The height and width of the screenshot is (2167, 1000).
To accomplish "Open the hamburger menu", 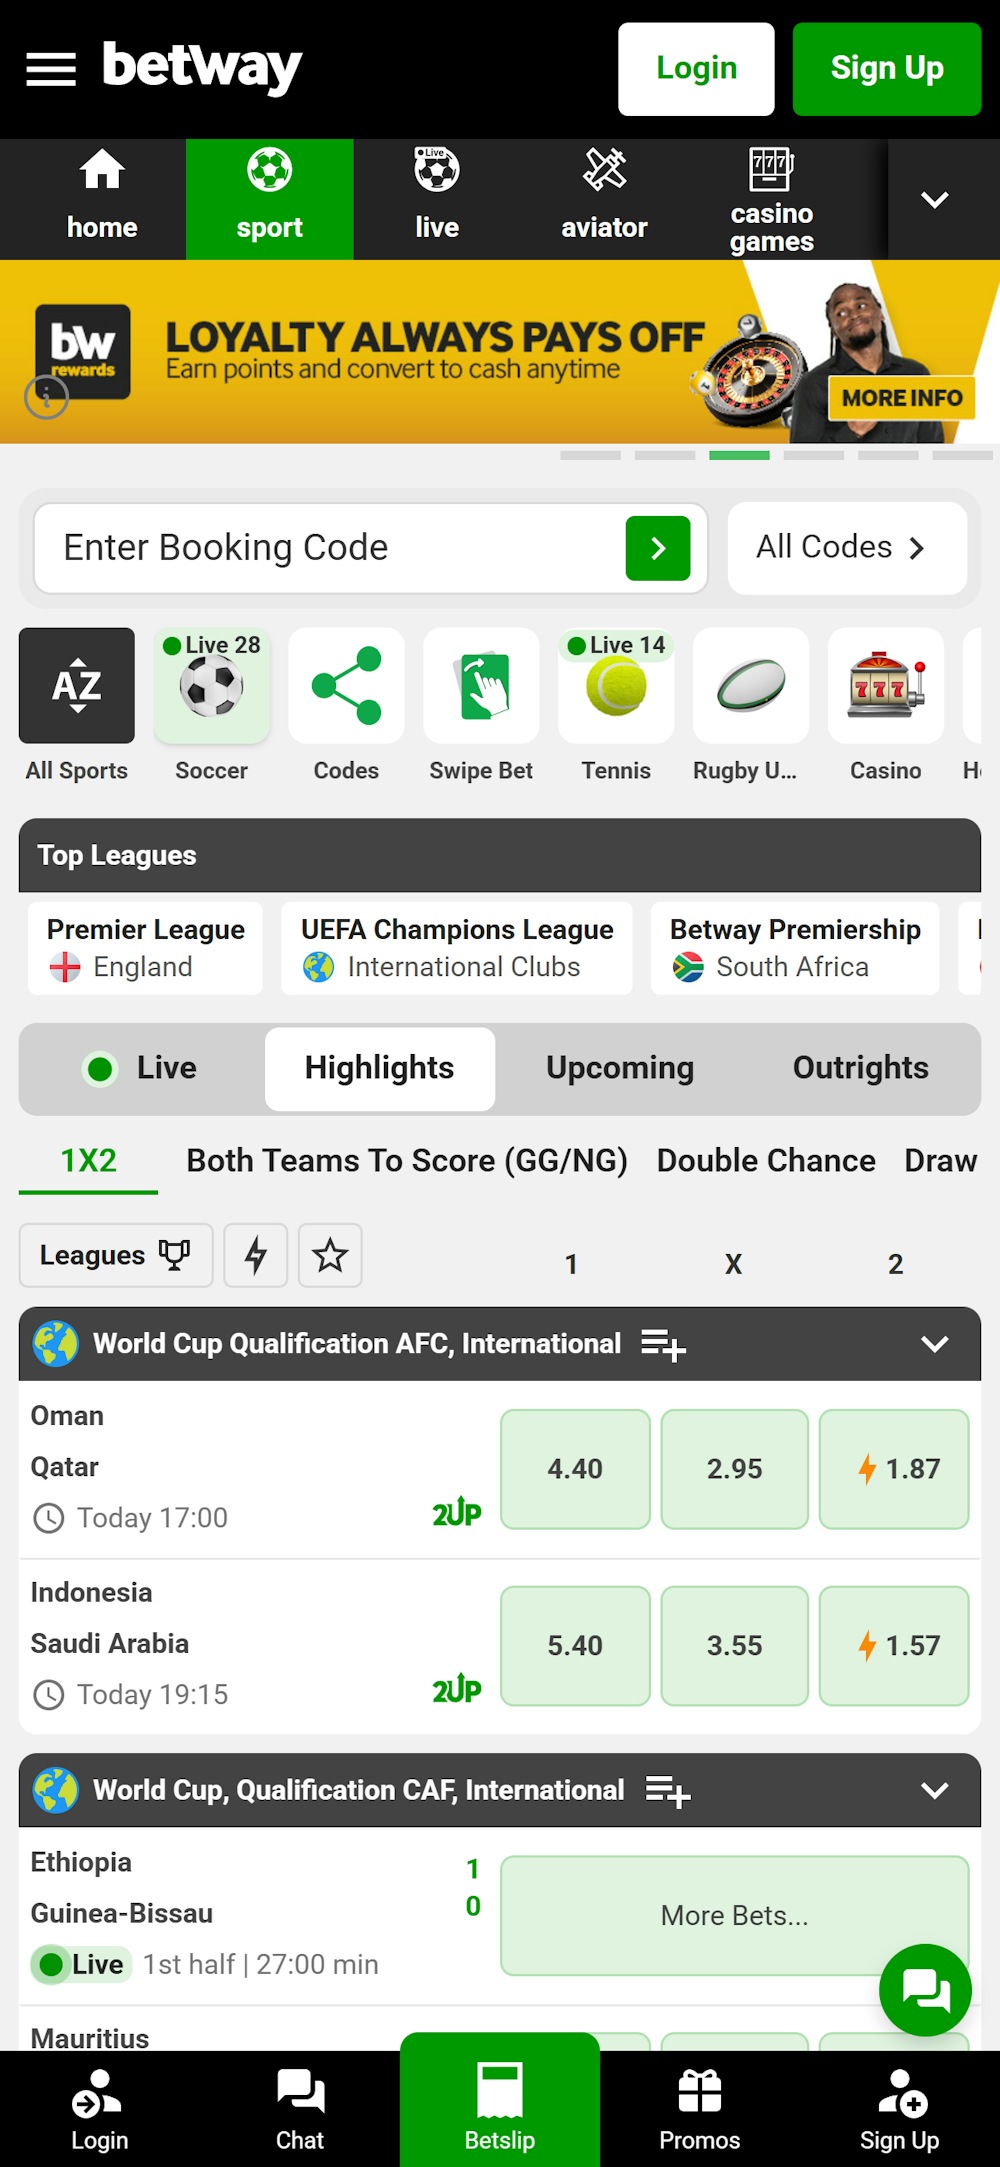I will pos(50,68).
